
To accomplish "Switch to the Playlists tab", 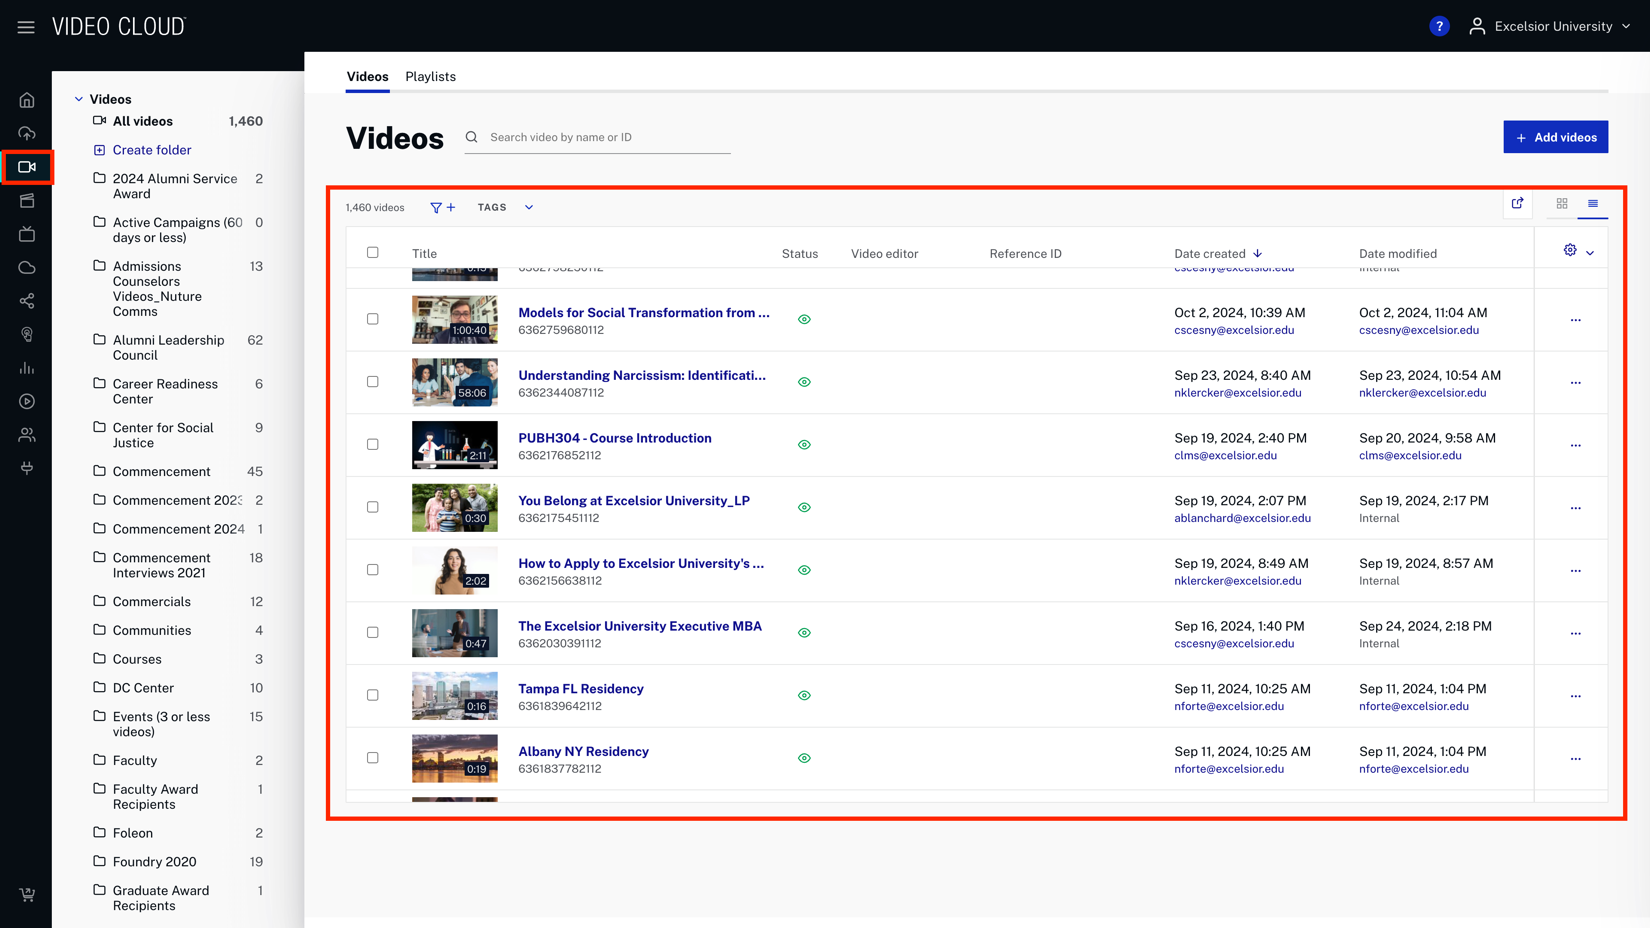I will click(430, 77).
